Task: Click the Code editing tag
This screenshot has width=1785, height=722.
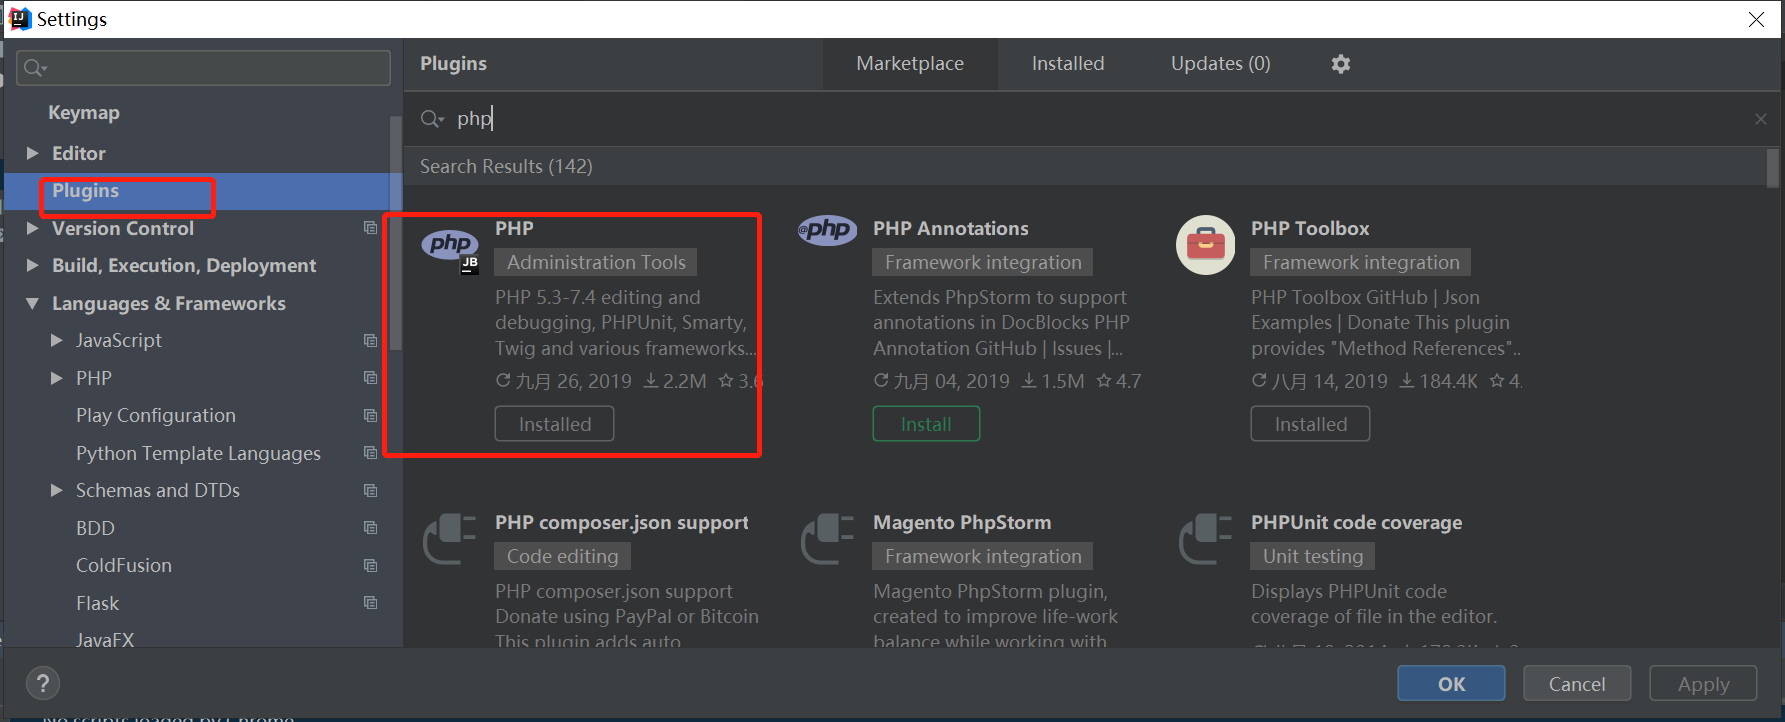Action: point(562,556)
